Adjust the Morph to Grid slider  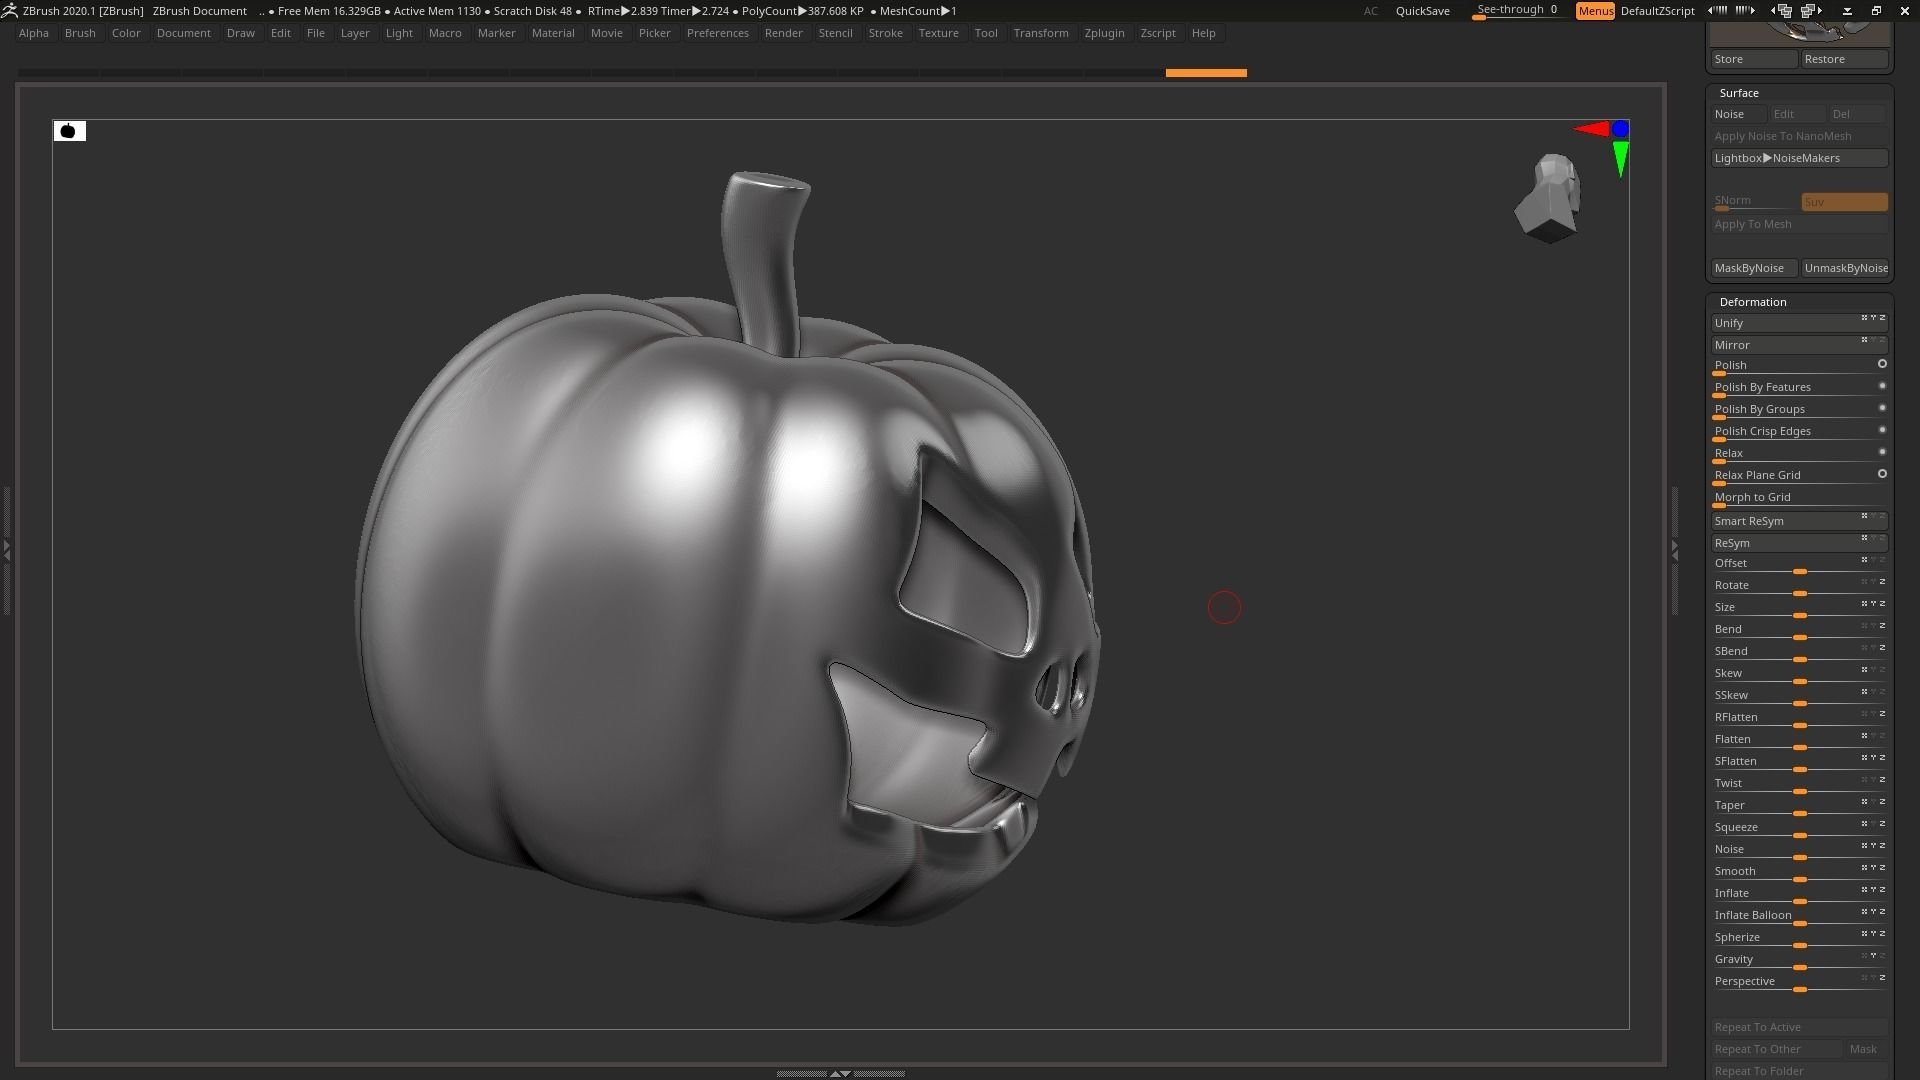tap(1799, 498)
